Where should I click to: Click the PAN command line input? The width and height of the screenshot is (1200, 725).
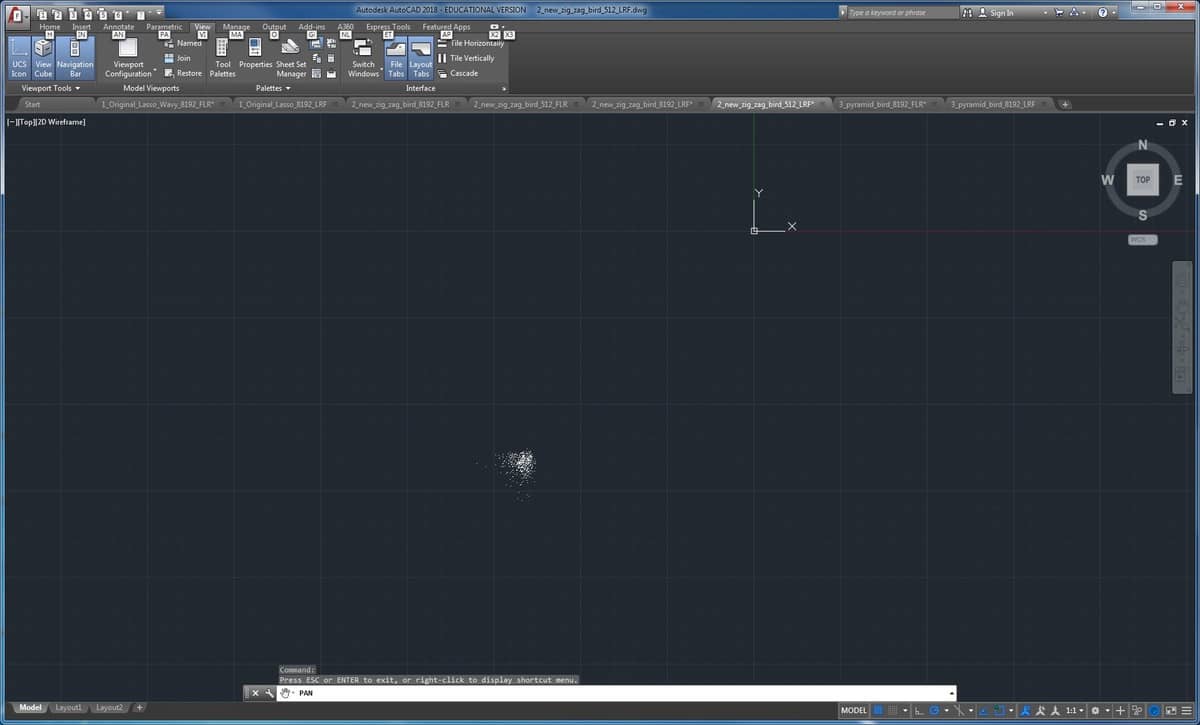pyautogui.click(x=620, y=693)
